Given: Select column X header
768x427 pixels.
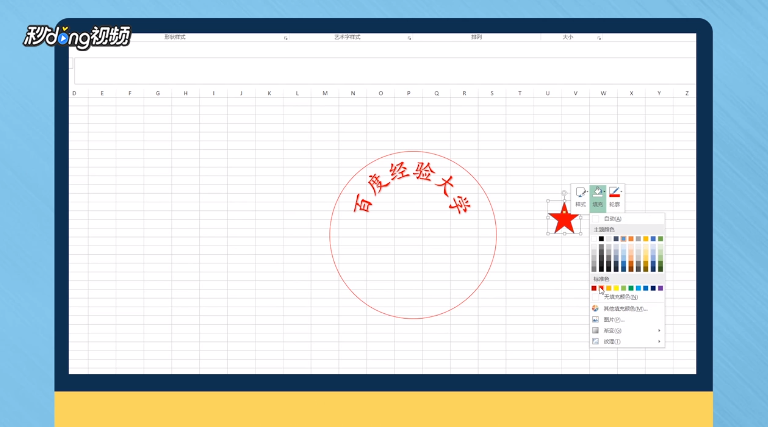Looking at the screenshot, I should click(x=631, y=93).
